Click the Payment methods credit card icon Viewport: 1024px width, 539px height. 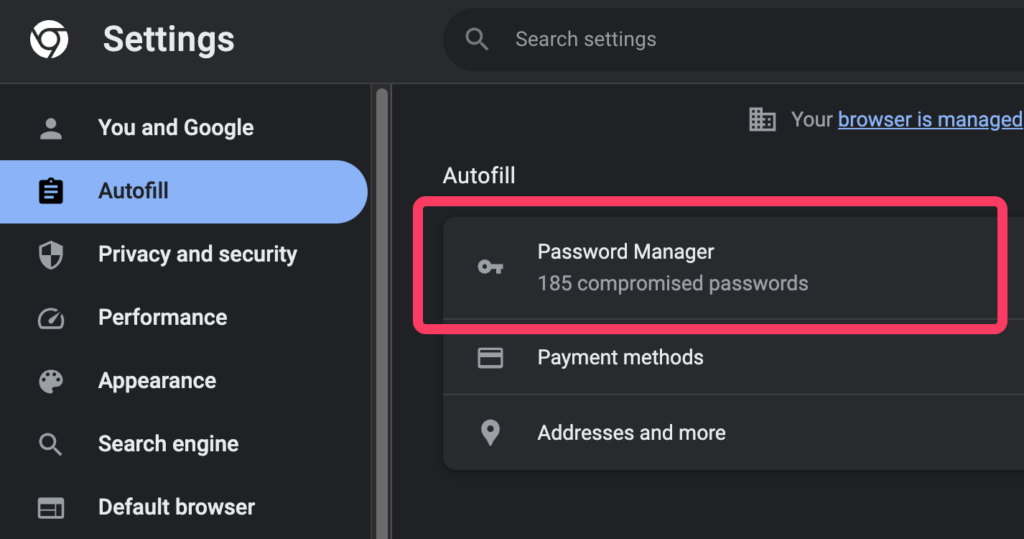click(490, 358)
